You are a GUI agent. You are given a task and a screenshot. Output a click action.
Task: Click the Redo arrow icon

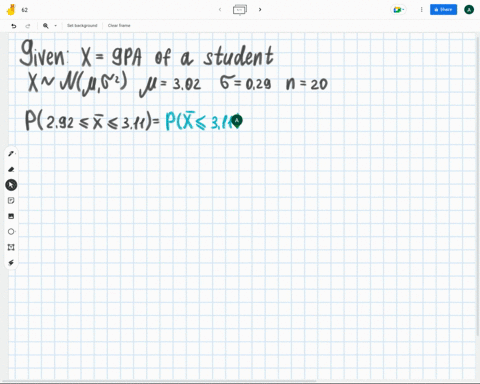tap(28, 26)
